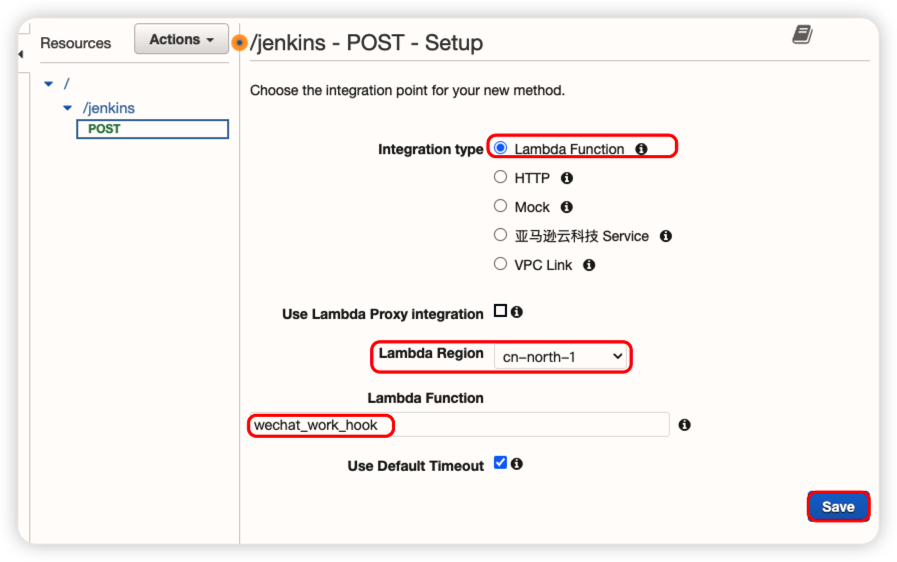Viewport: 897px width, 562px height.
Task: Click info icon for Lambda Proxy integration
Action: (x=517, y=312)
